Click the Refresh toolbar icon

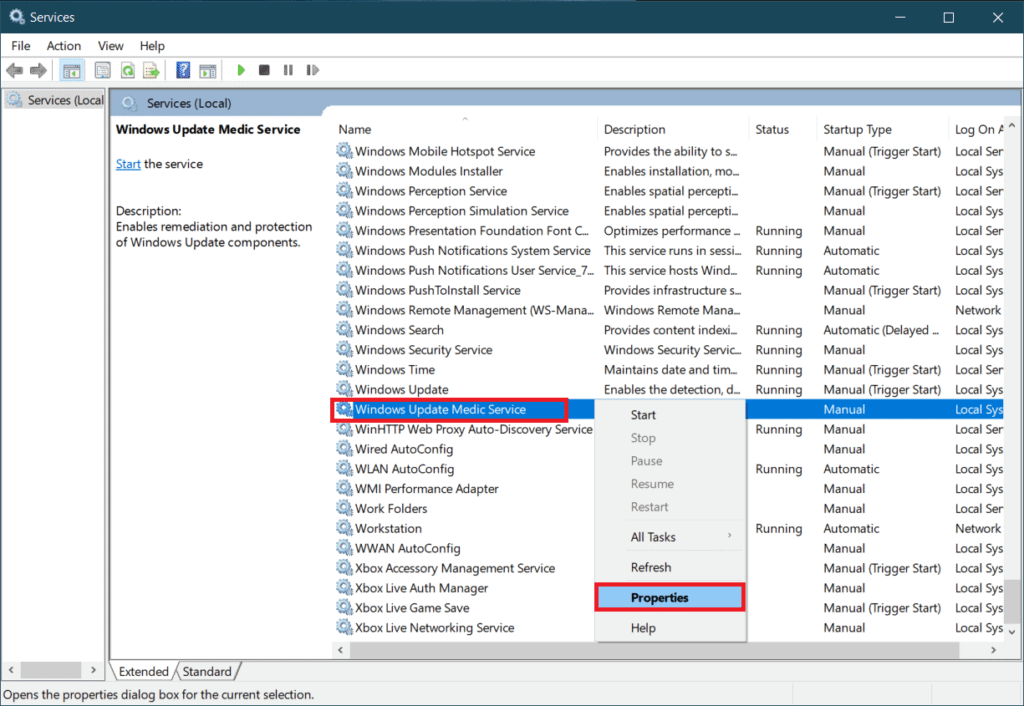(129, 69)
